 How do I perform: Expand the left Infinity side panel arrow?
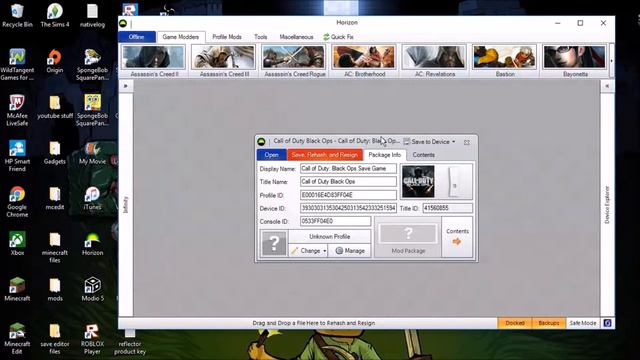click(126, 86)
